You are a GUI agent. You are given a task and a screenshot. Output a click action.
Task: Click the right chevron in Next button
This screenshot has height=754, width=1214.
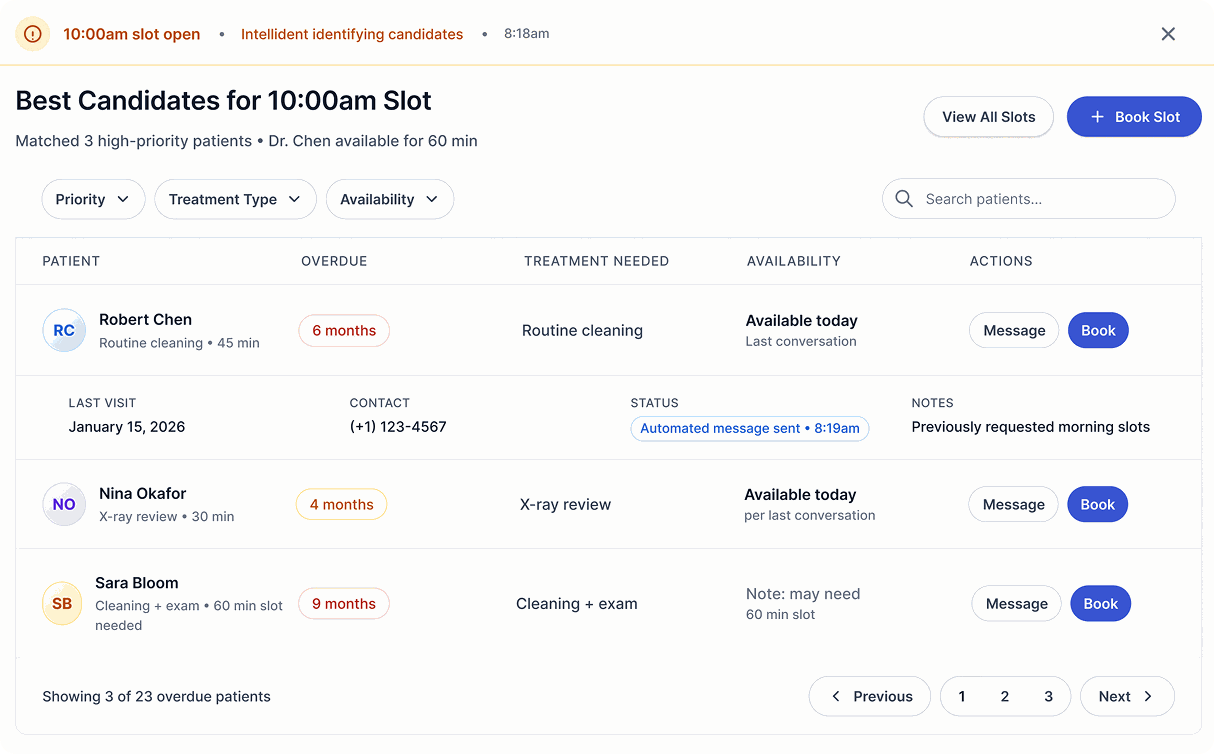pos(1148,697)
